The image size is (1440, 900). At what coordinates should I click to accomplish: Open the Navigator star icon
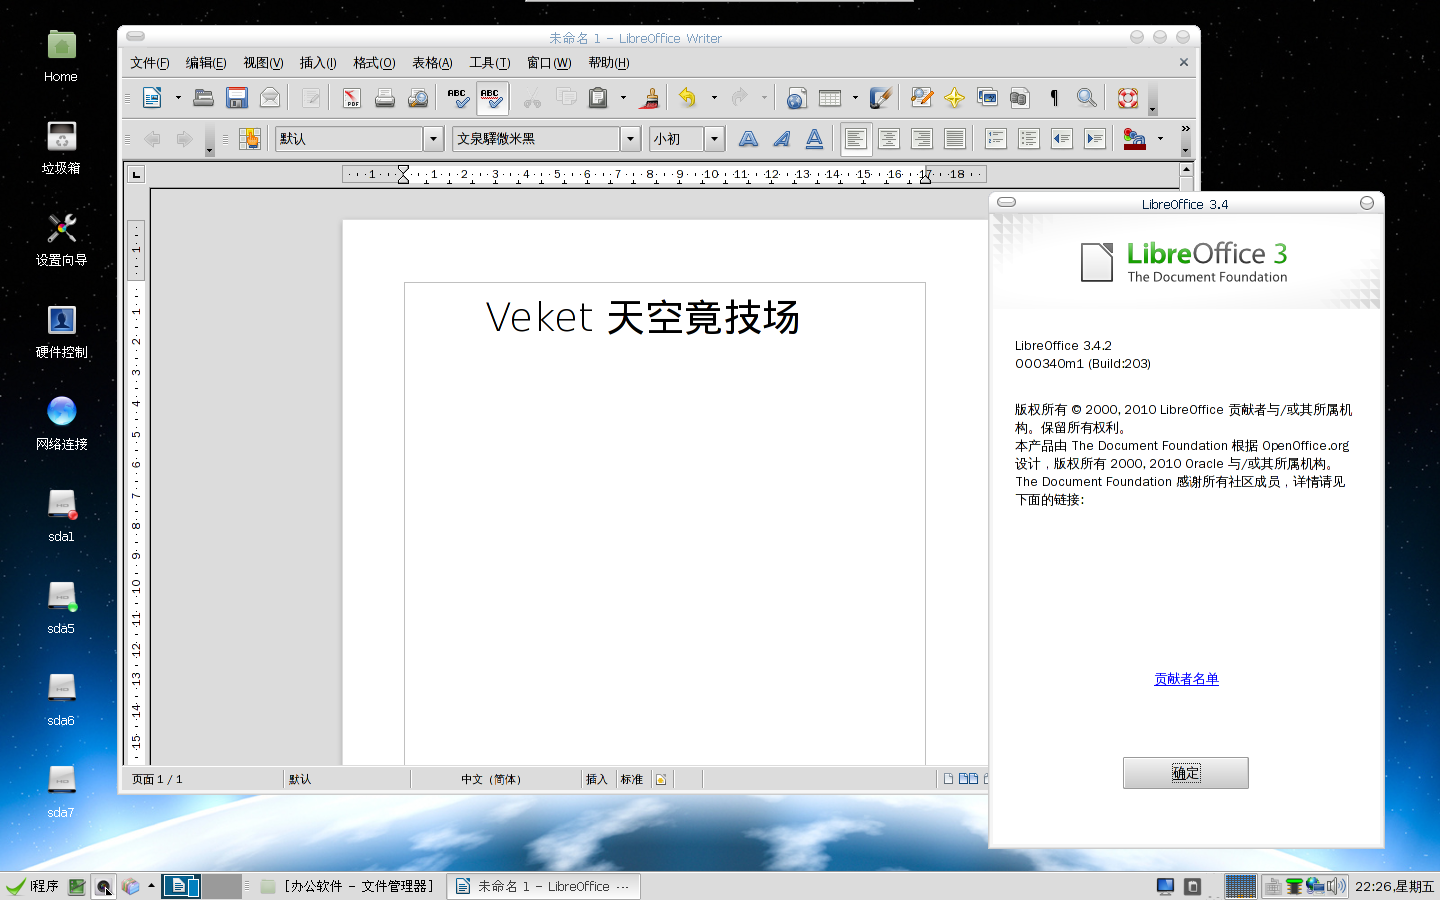pyautogui.click(x=955, y=98)
